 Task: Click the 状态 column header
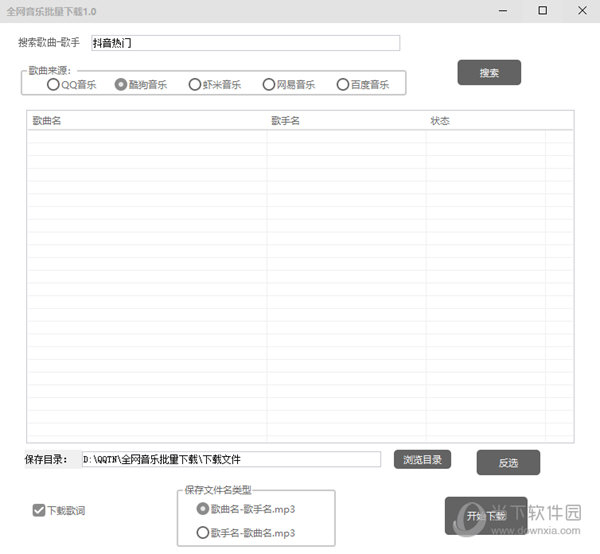[486, 121]
